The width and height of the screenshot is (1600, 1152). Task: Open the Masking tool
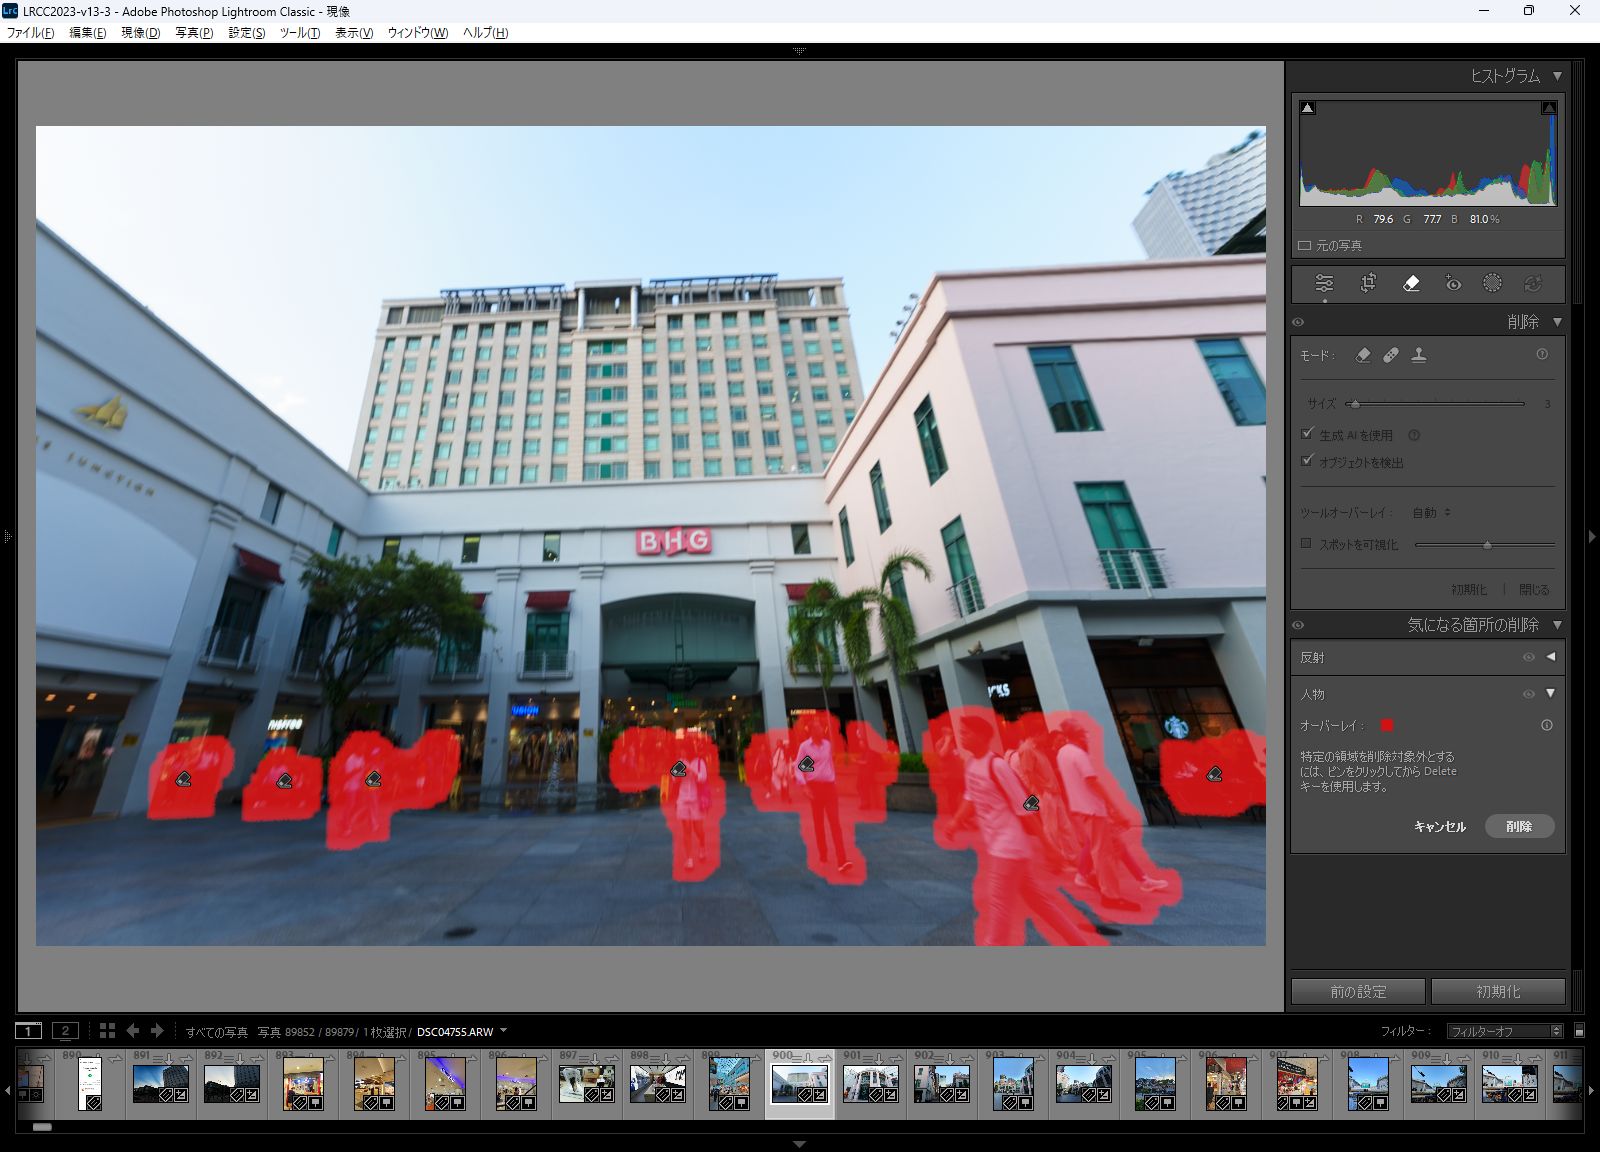pos(1492,283)
